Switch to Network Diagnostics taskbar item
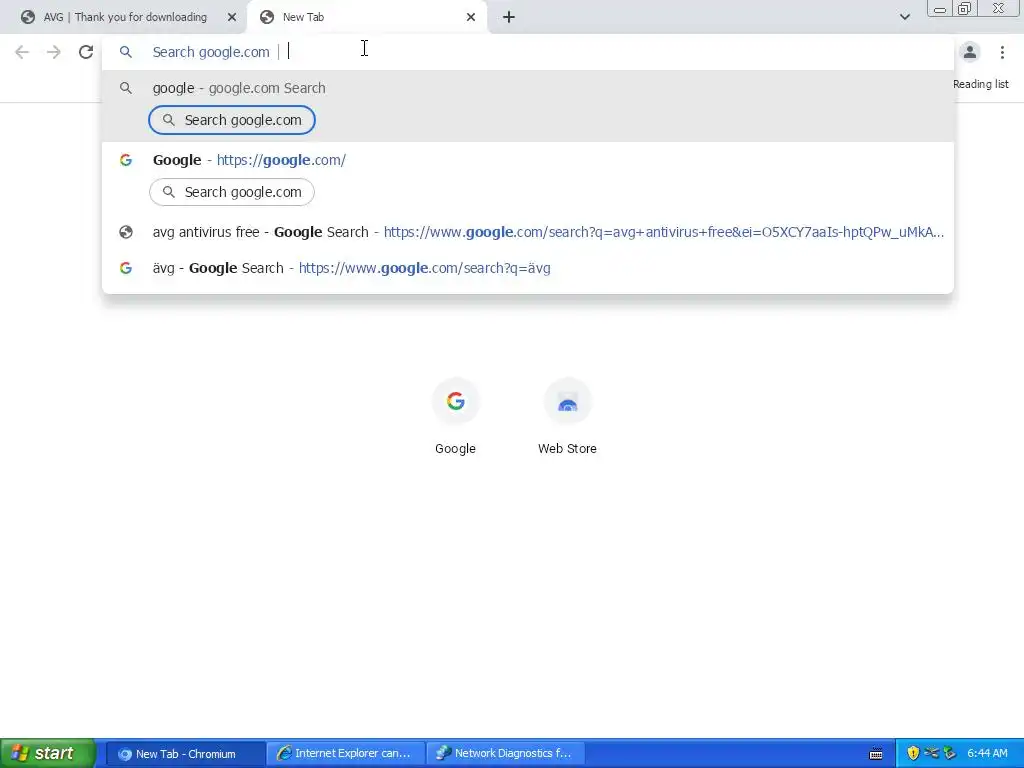The width and height of the screenshot is (1024, 768). [505, 754]
